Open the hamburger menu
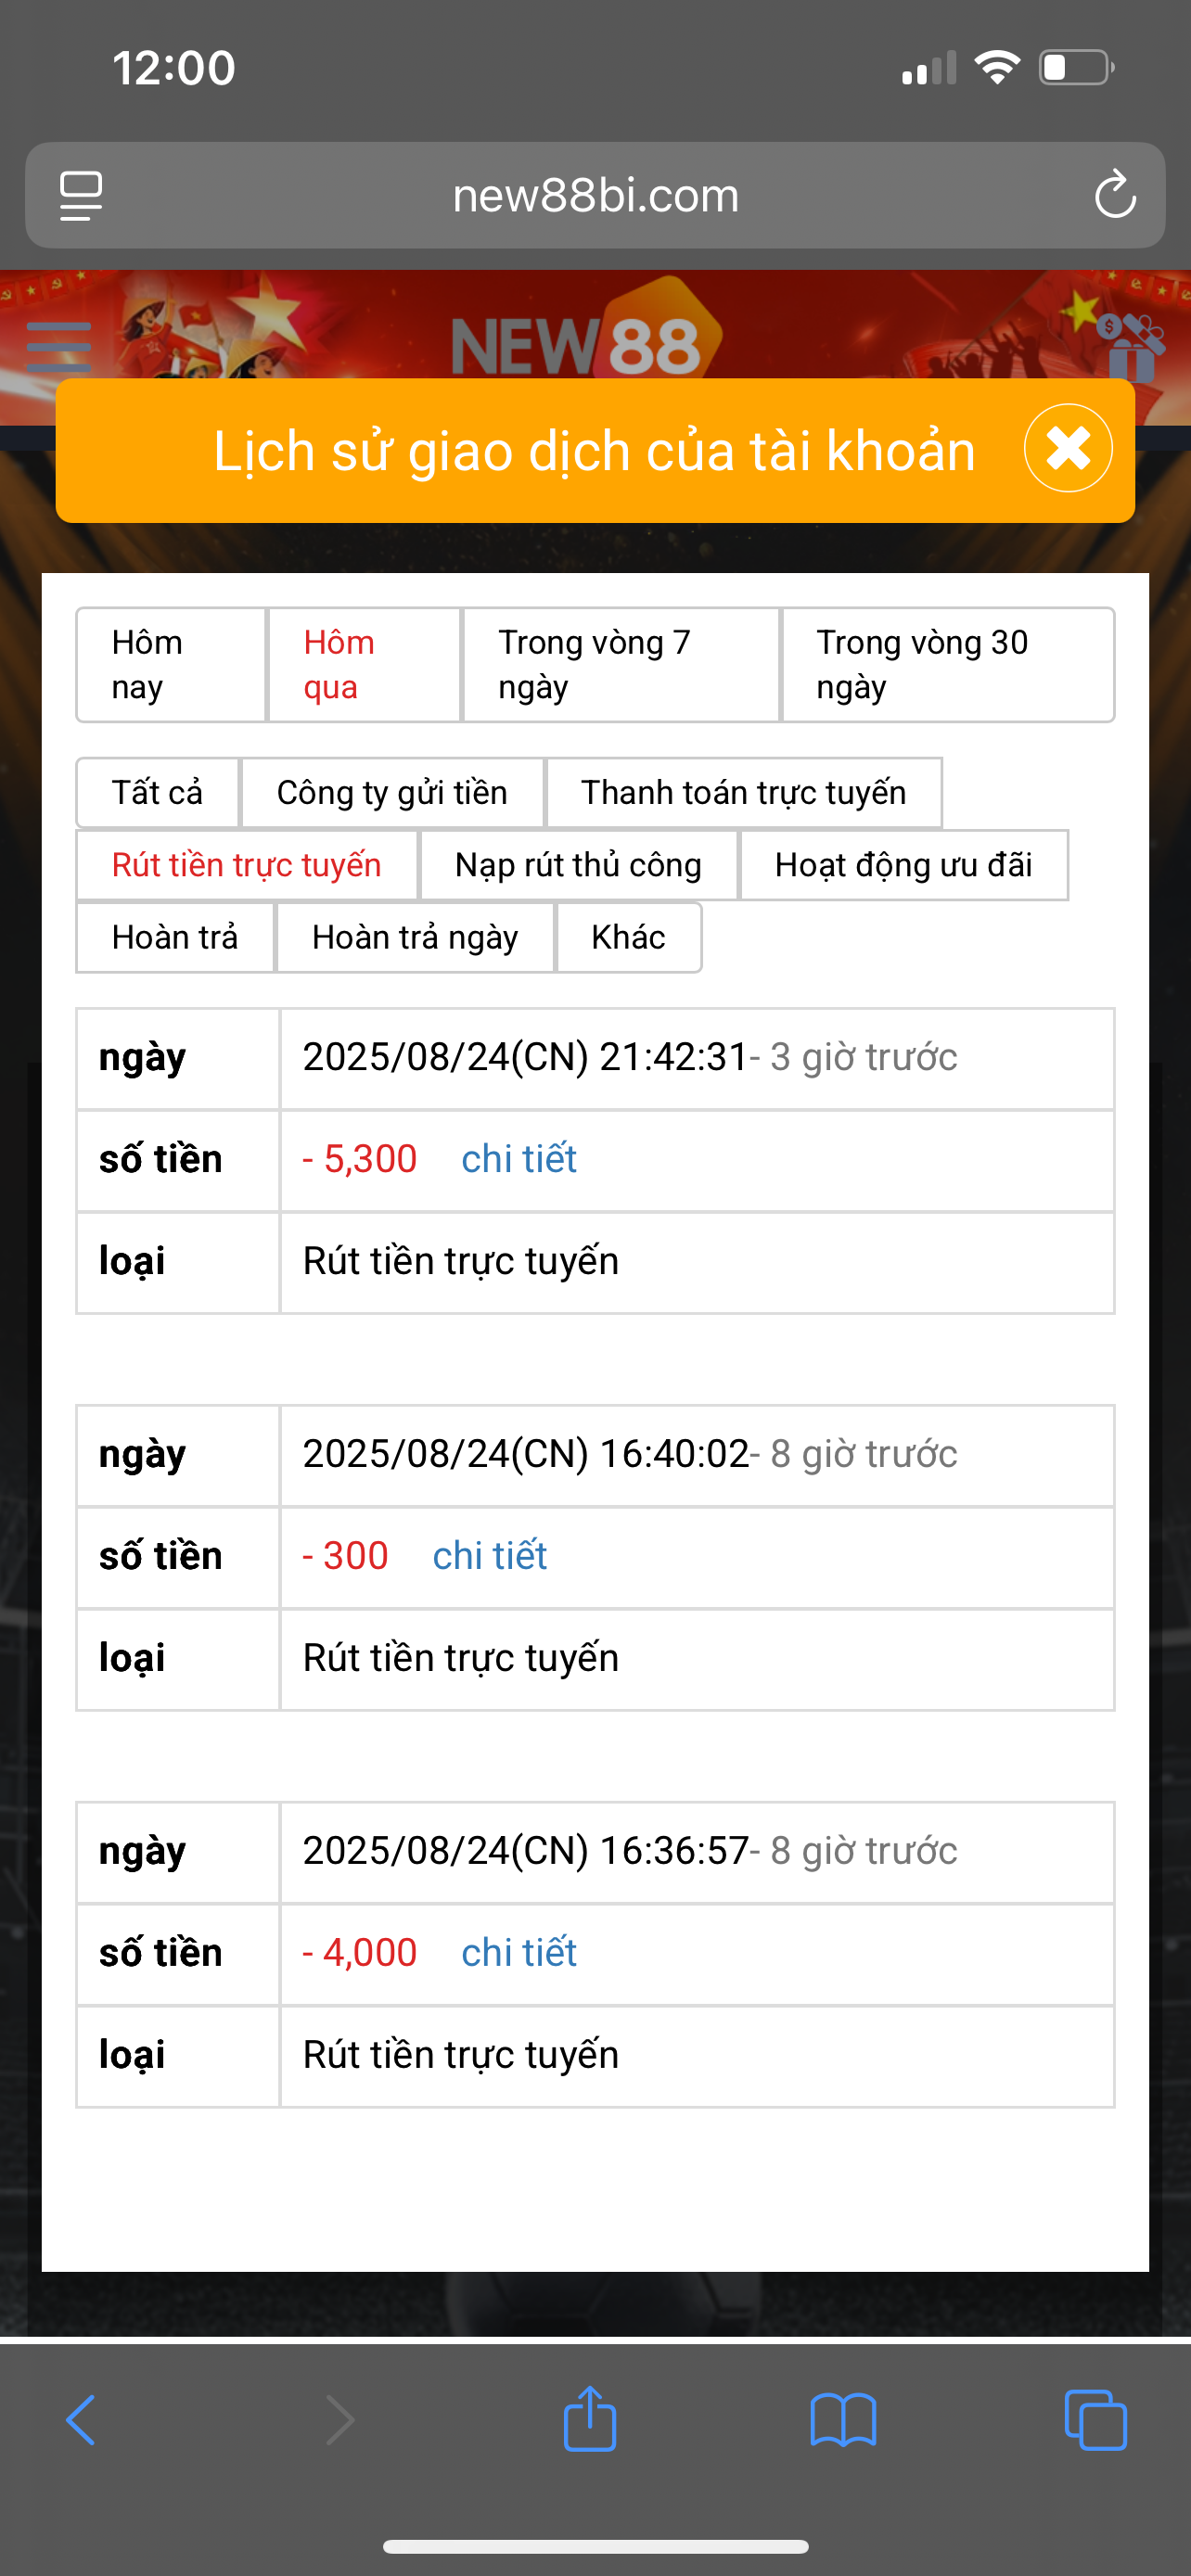 point(59,347)
